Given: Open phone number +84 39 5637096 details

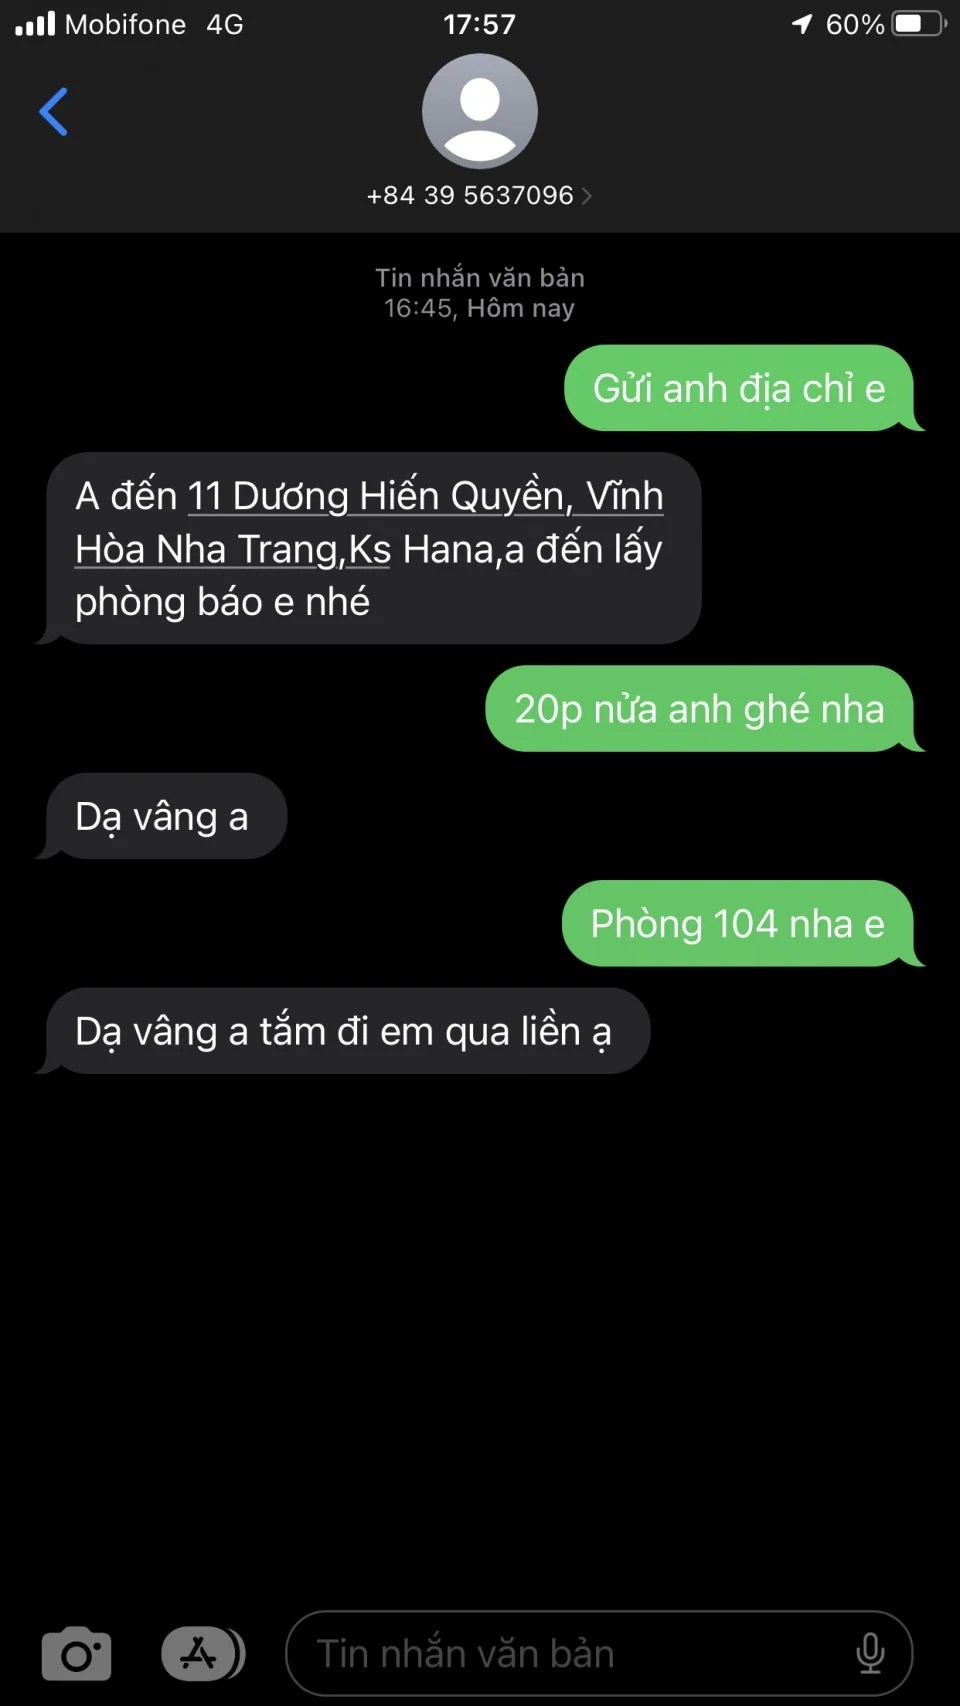Looking at the screenshot, I should tap(470, 195).
